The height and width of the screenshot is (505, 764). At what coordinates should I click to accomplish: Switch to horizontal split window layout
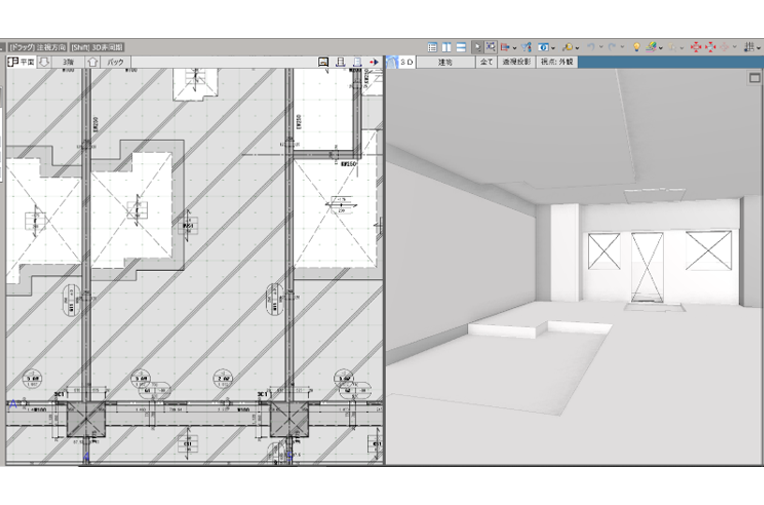[460, 47]
